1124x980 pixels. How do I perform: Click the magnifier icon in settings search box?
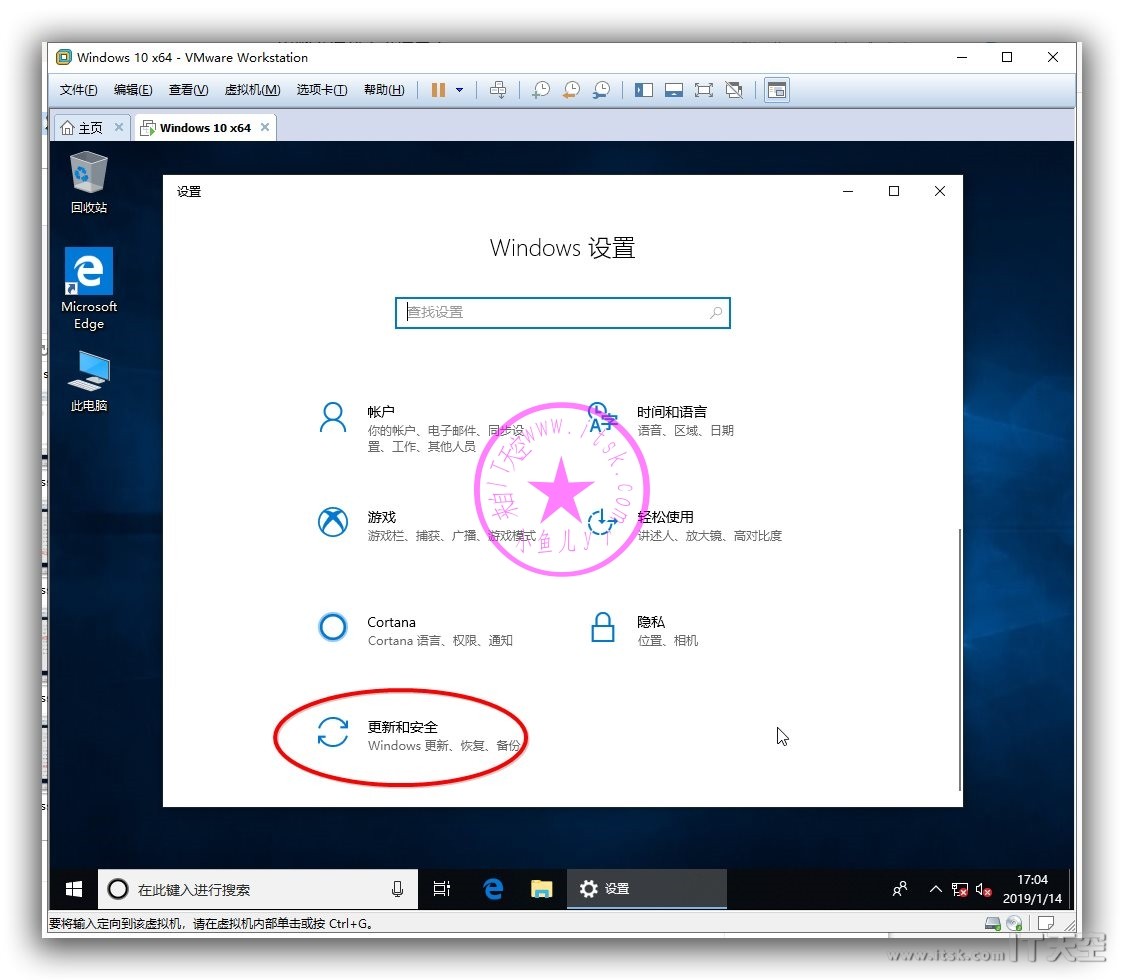715,313
